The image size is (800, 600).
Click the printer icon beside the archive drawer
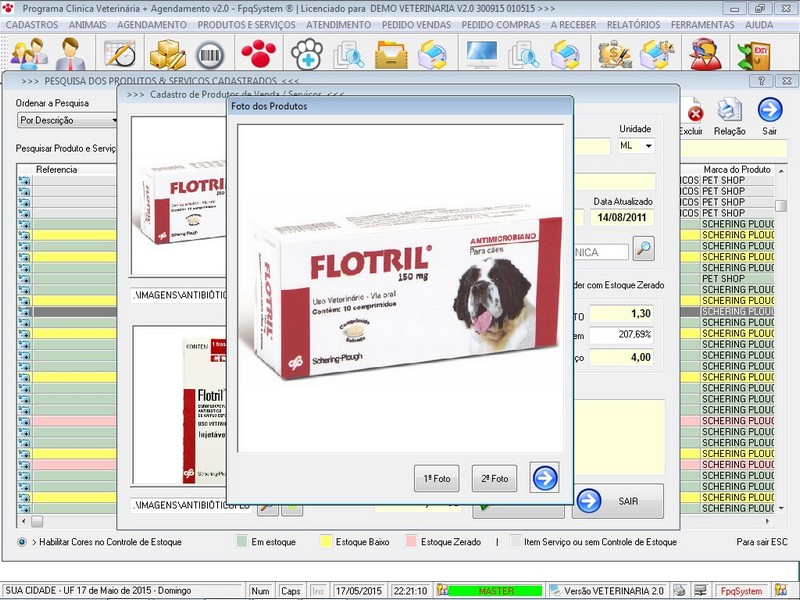[x=432, y=55]
